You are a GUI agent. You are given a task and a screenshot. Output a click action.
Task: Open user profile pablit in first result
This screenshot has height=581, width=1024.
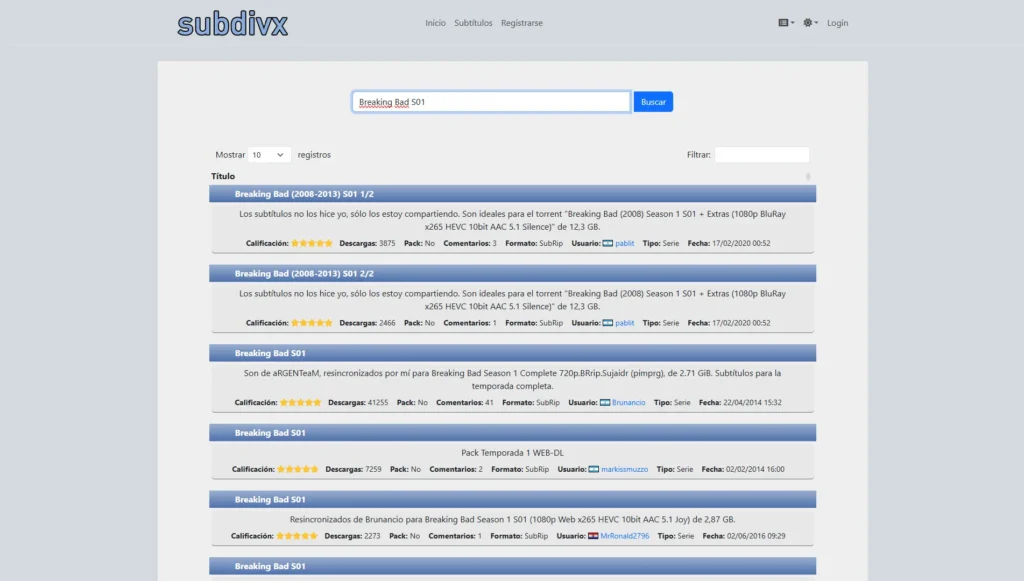(624, 243)
